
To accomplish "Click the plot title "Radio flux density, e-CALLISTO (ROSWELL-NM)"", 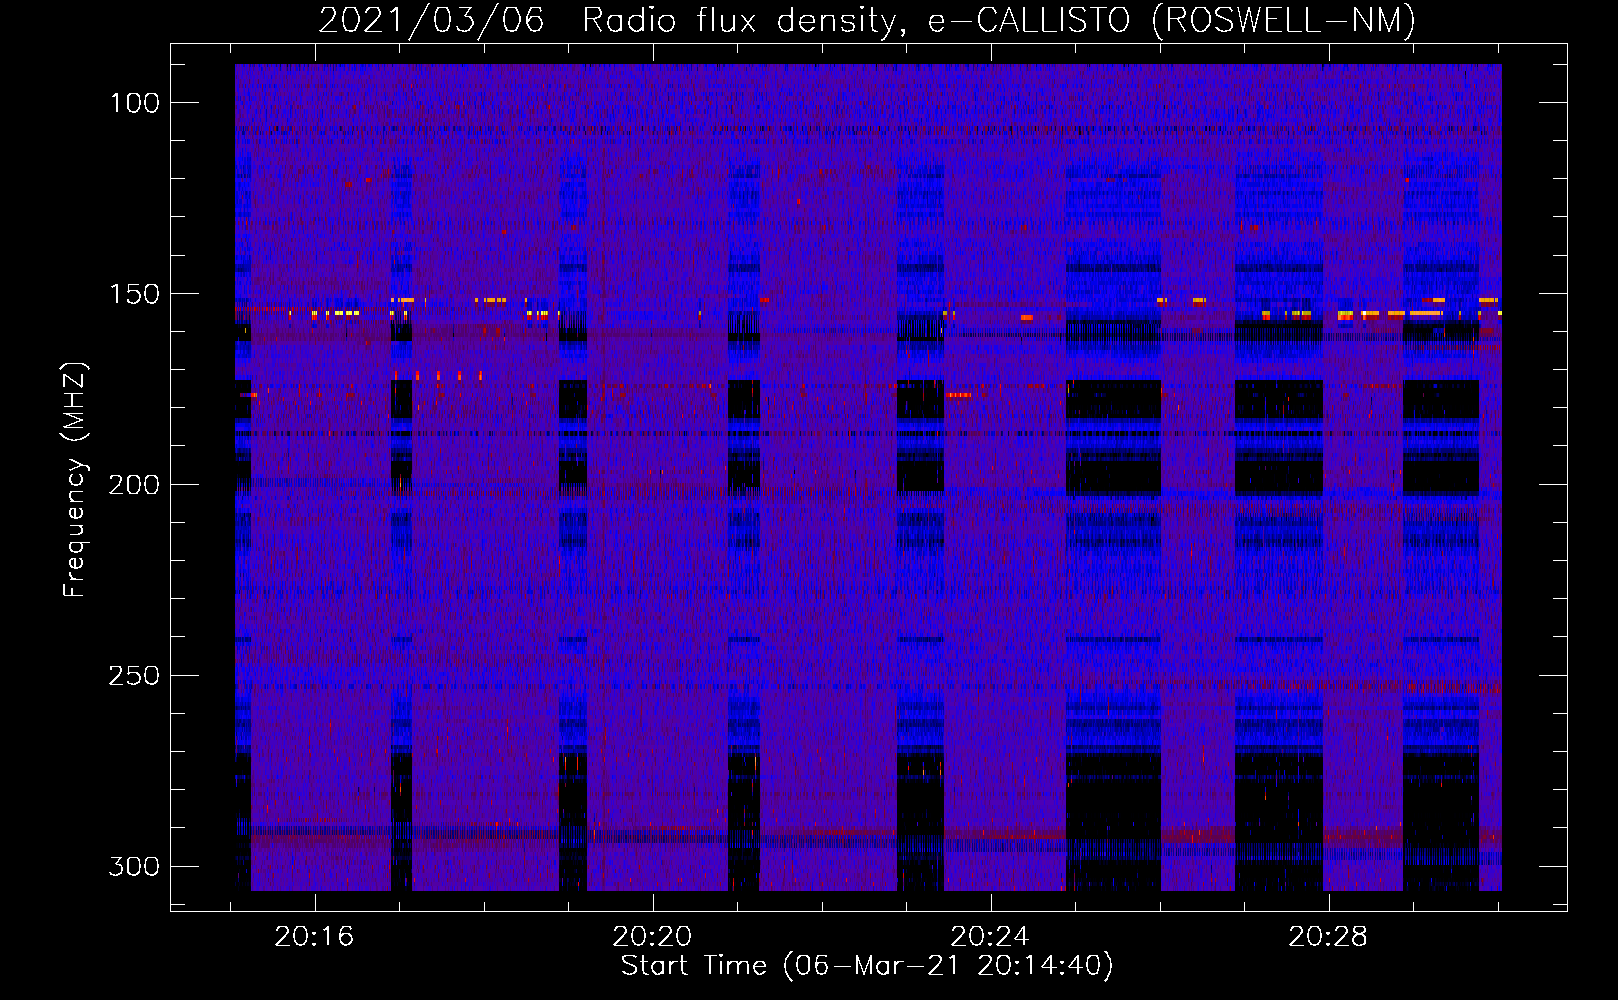I will point(999,20).
